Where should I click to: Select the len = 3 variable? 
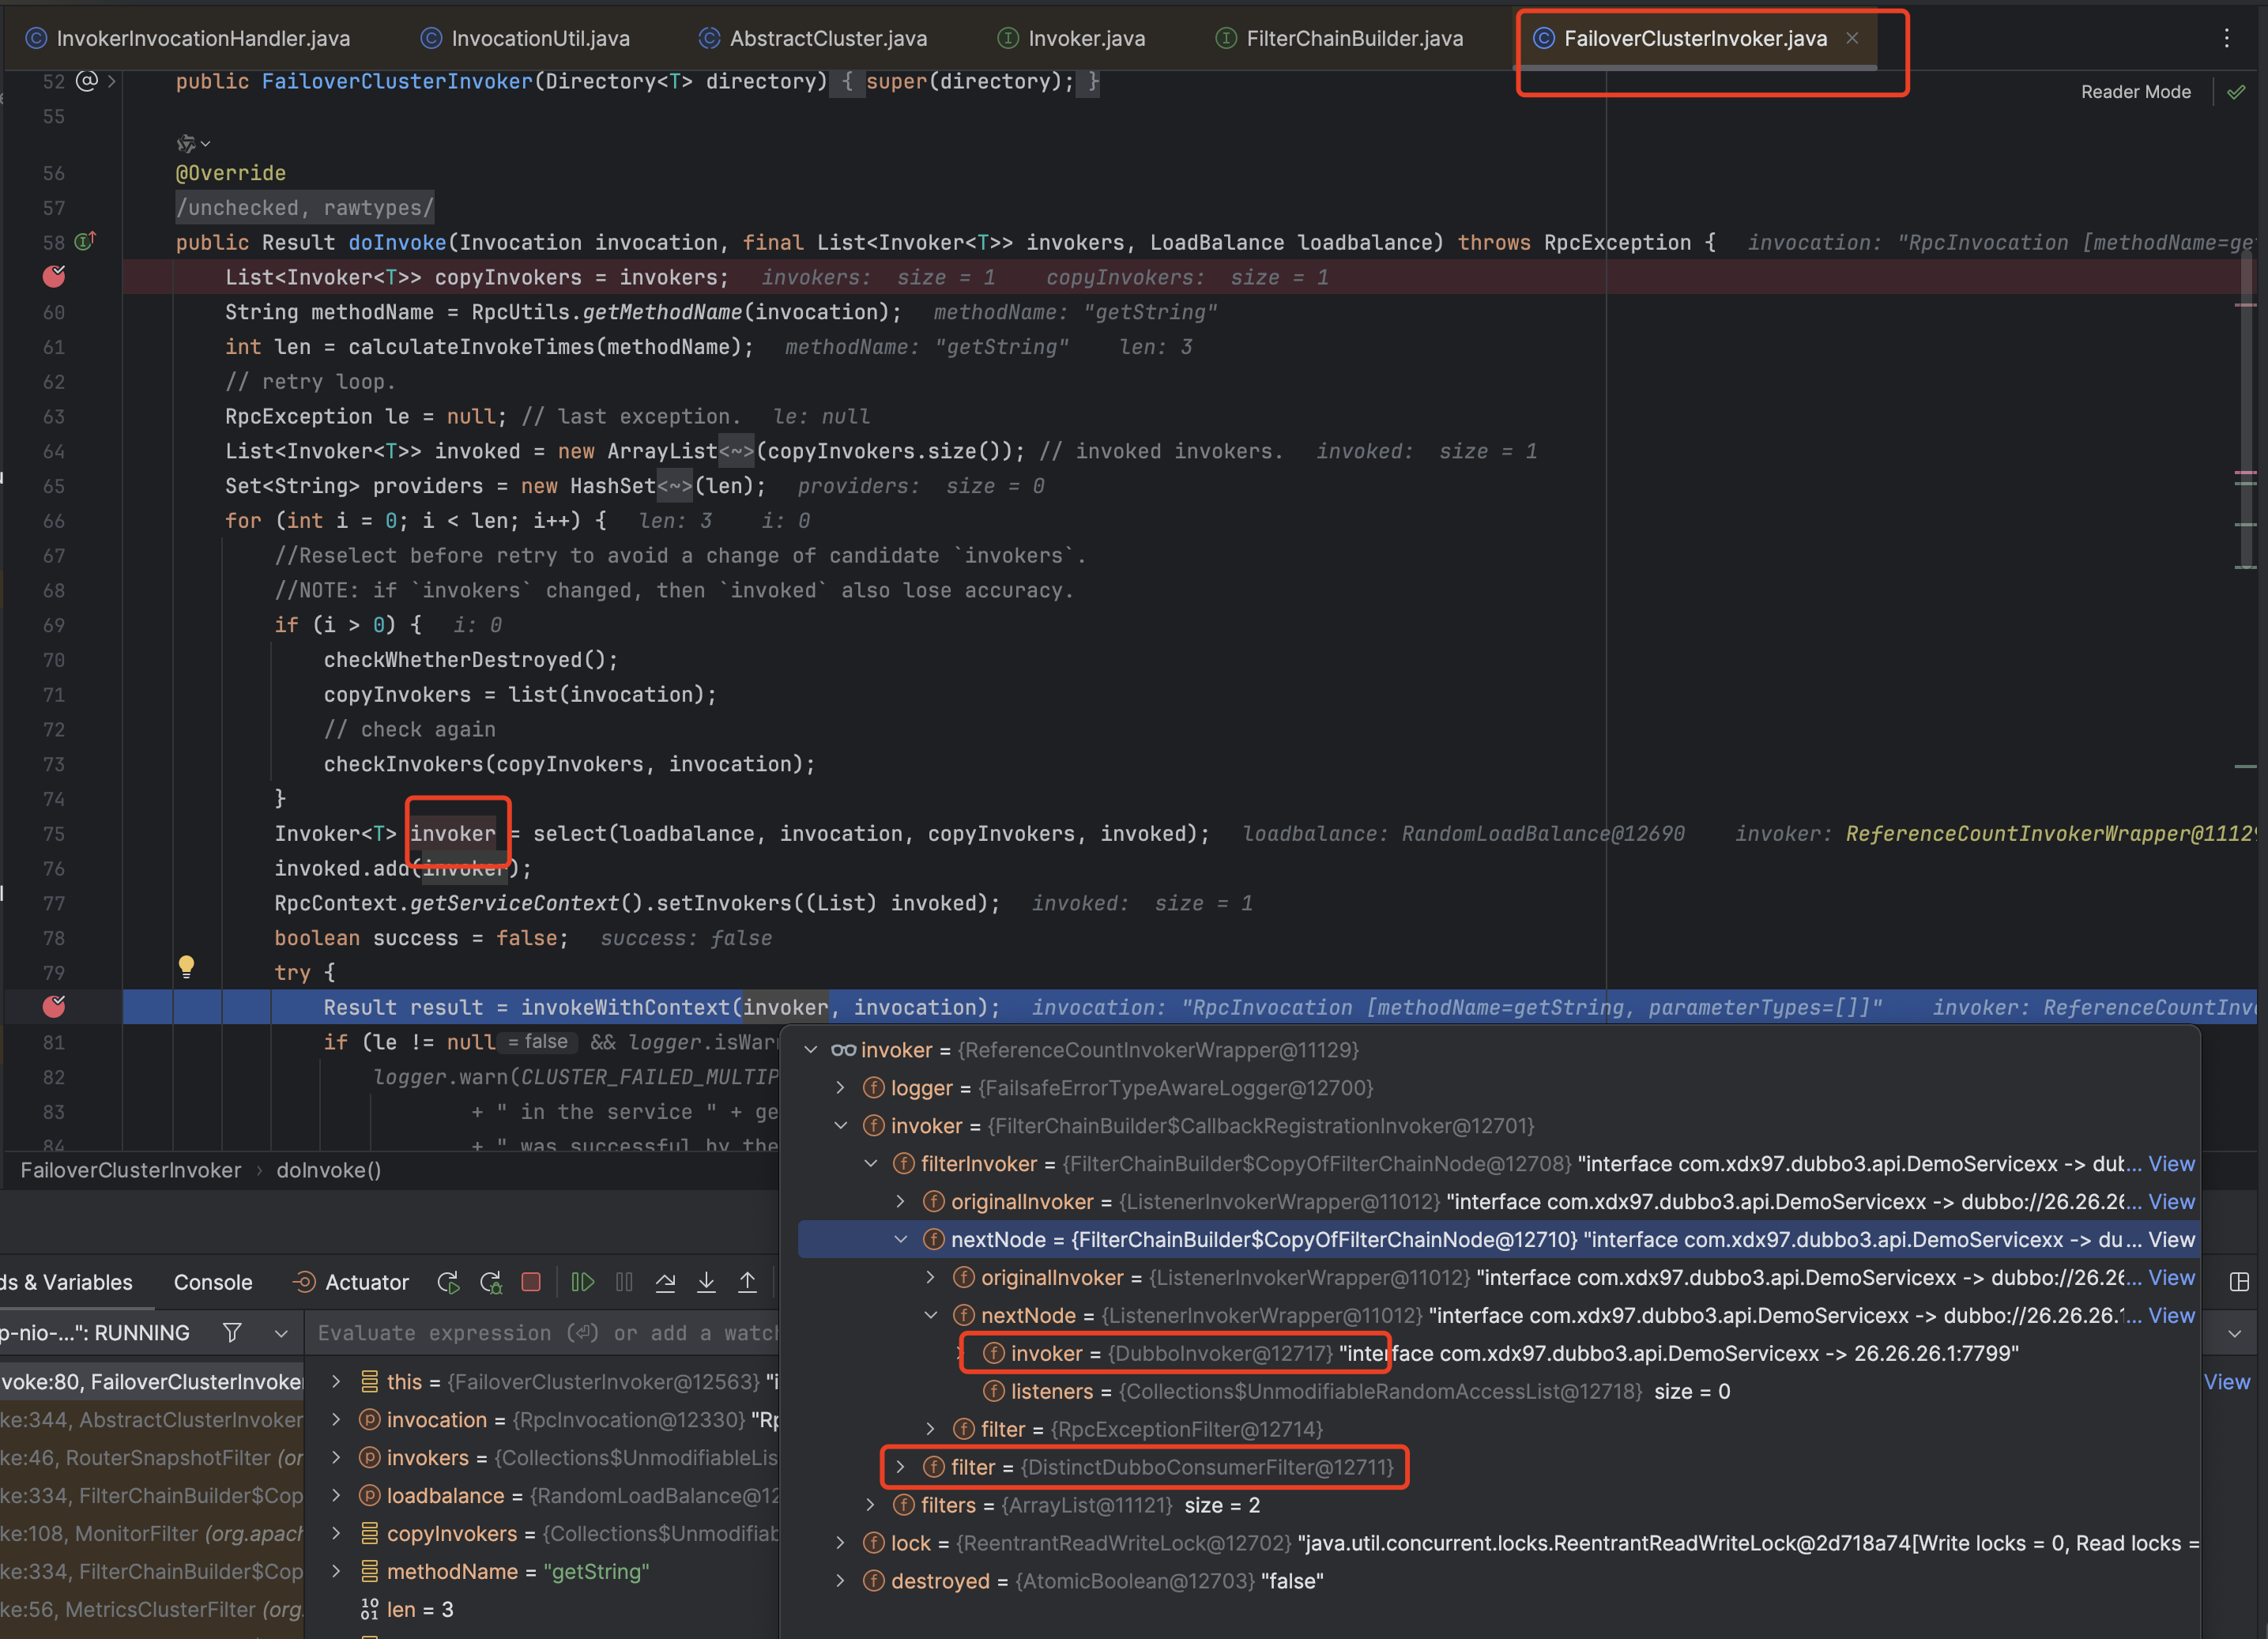[x=541, y=1610]
